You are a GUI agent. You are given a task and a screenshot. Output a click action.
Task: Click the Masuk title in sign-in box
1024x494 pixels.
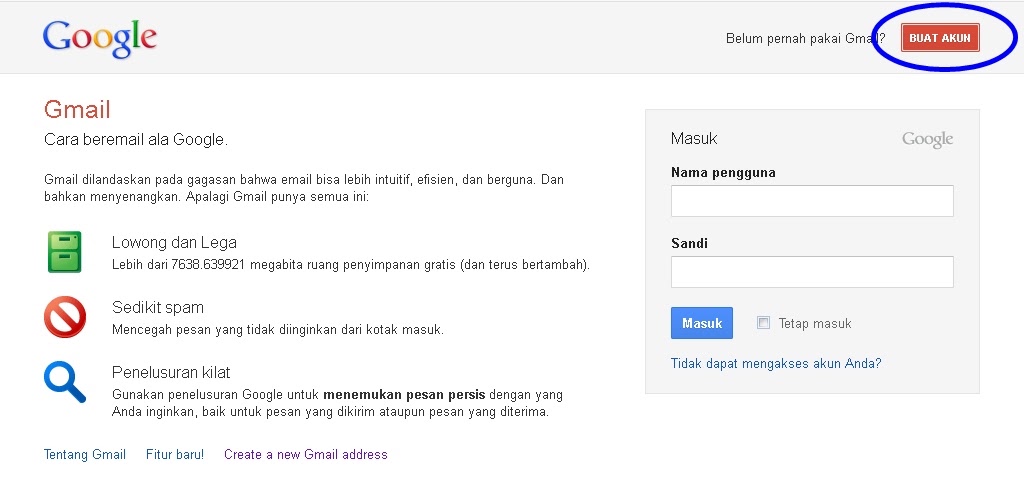(694, 139)
